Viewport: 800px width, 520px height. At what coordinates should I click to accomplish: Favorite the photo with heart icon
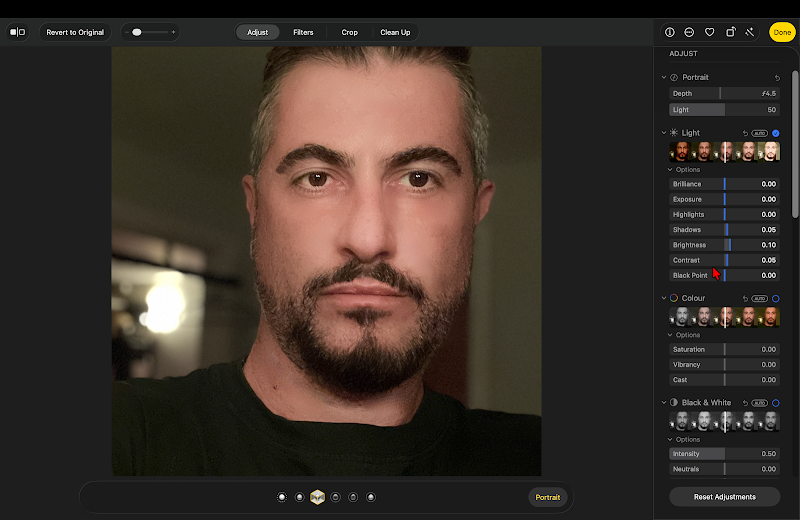(710, 32)
